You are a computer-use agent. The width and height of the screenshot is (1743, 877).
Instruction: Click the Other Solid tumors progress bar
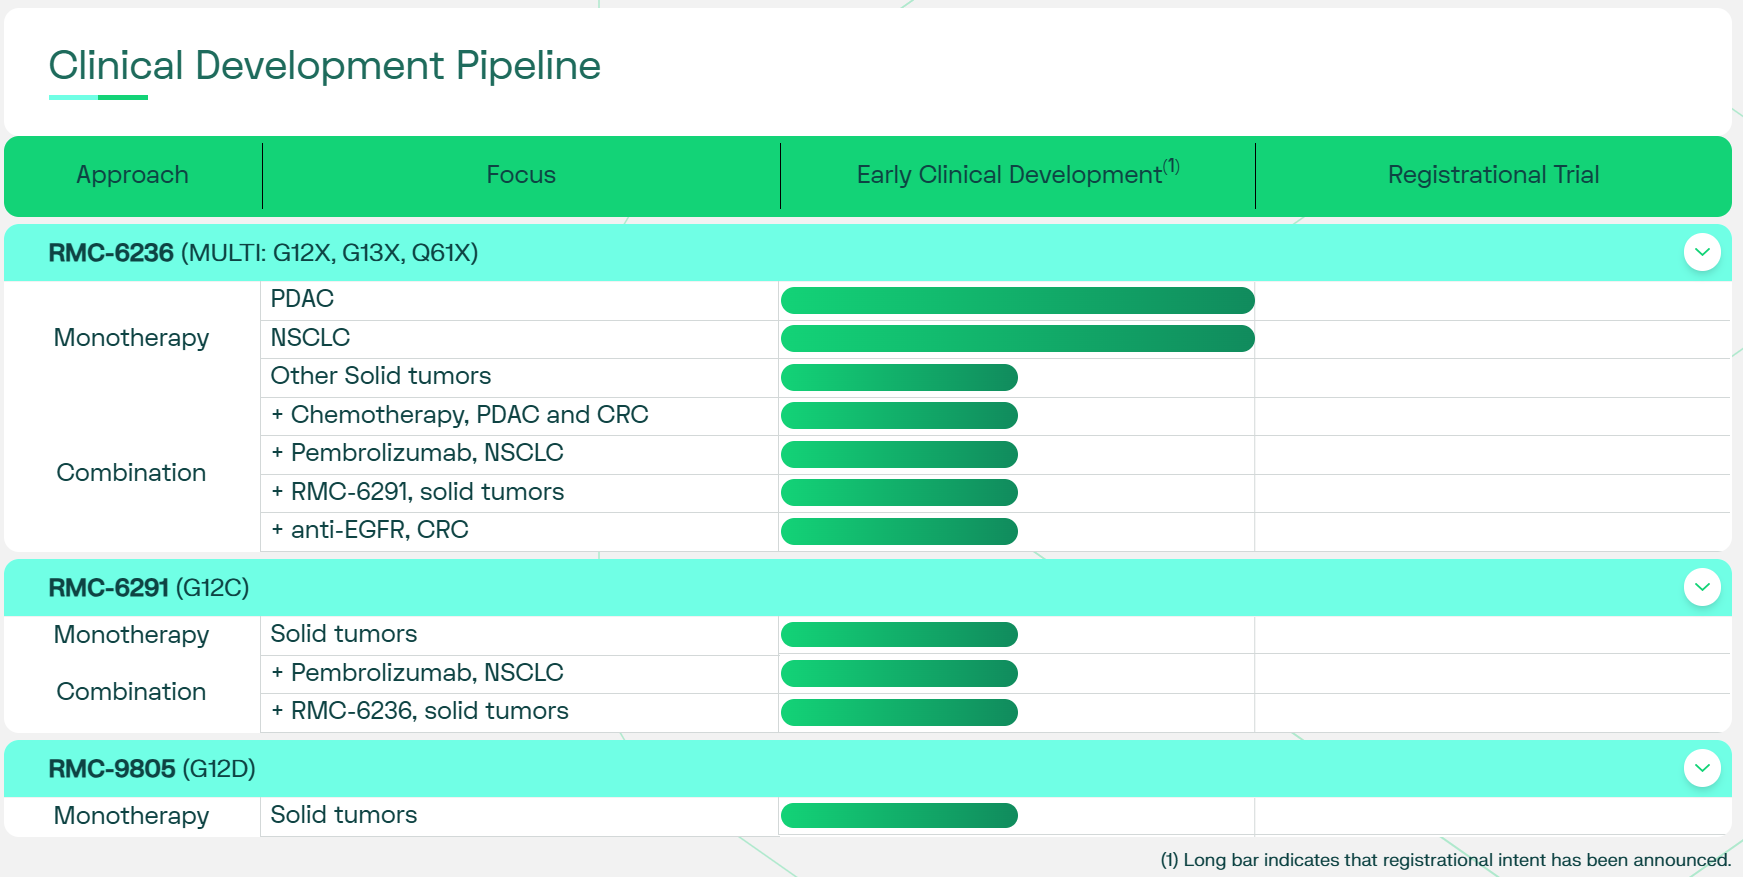point(899,377)
